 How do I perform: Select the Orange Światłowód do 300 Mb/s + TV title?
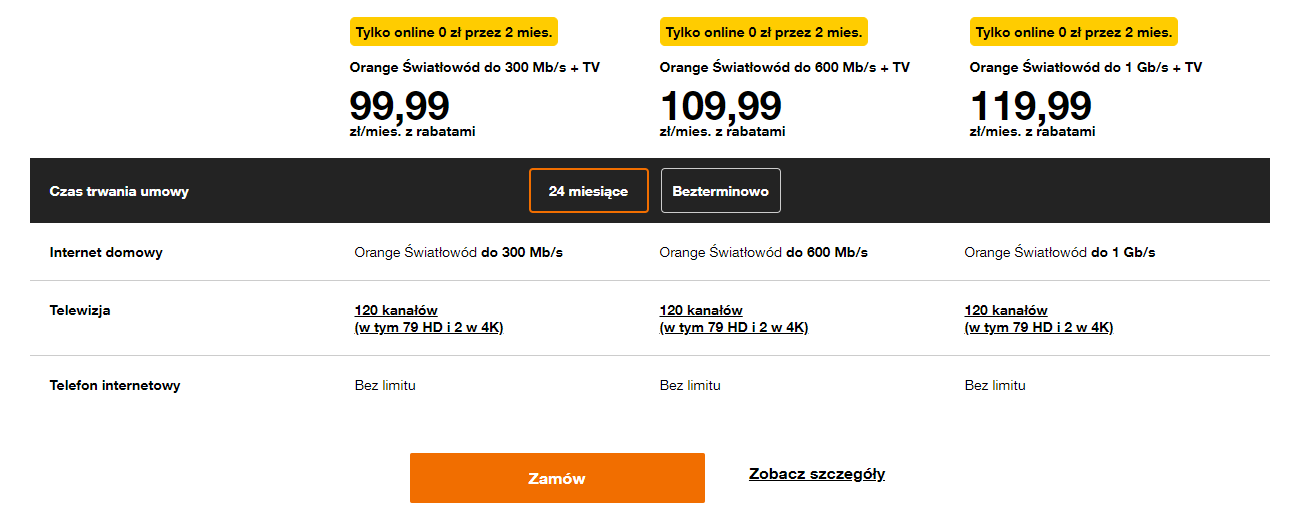click(x=475, y=68)
